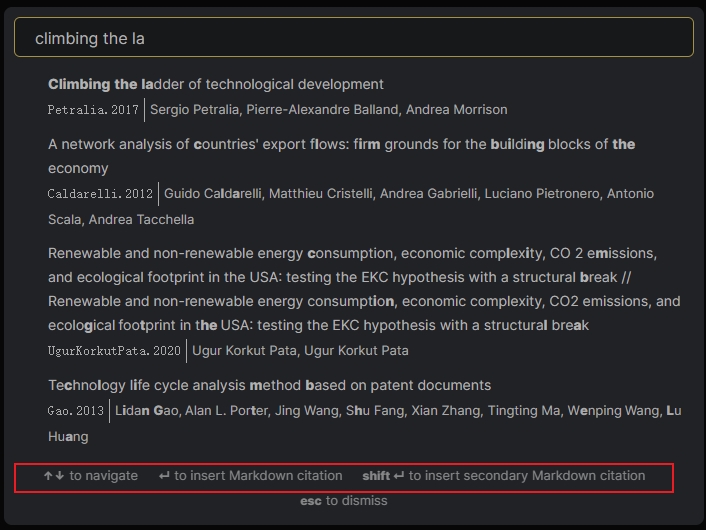Select 'Renewable and non-renewable energy consumption' result

click(364, 289)
